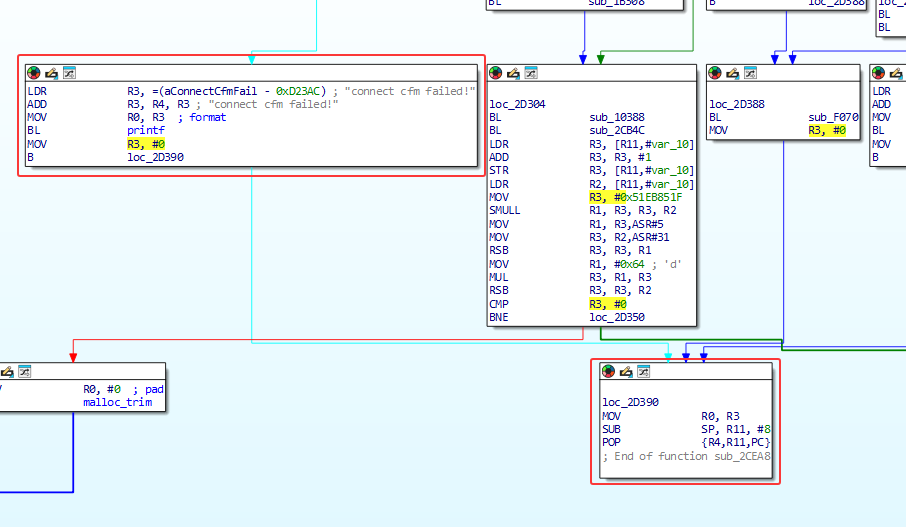
Task: Click group nodes icon in malloc_trim block
Action: point(25,371)
